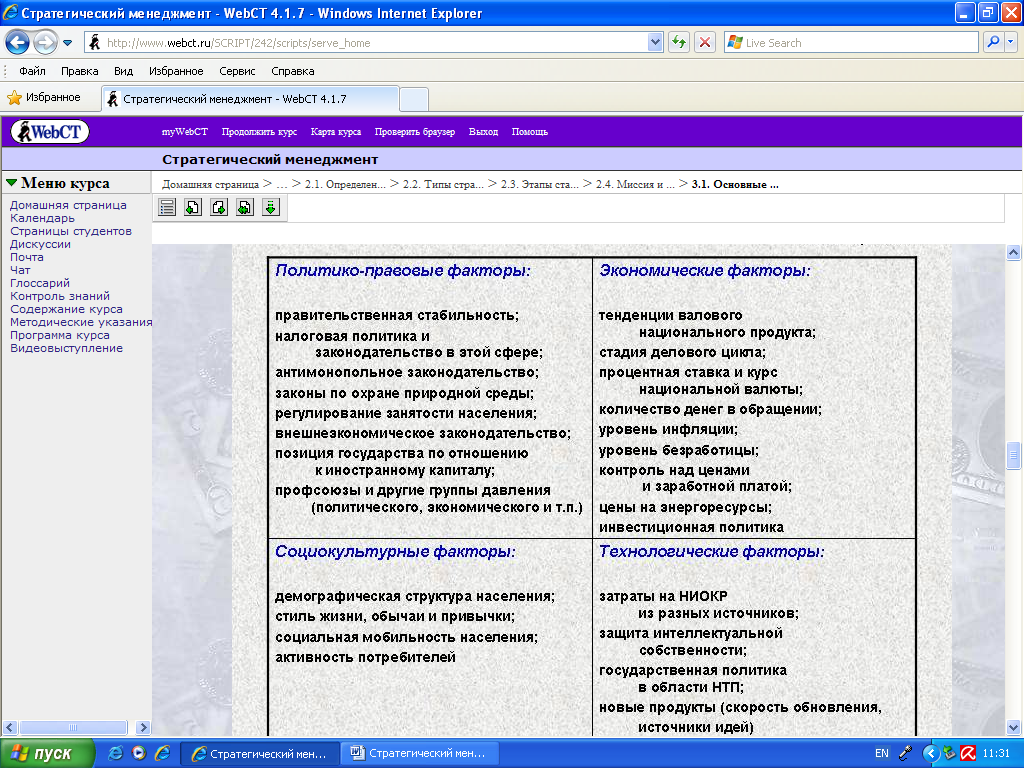Click Продолжить курс link
Image resolution: width=1024 pixels, height=768 pixels.
(259, 132)
